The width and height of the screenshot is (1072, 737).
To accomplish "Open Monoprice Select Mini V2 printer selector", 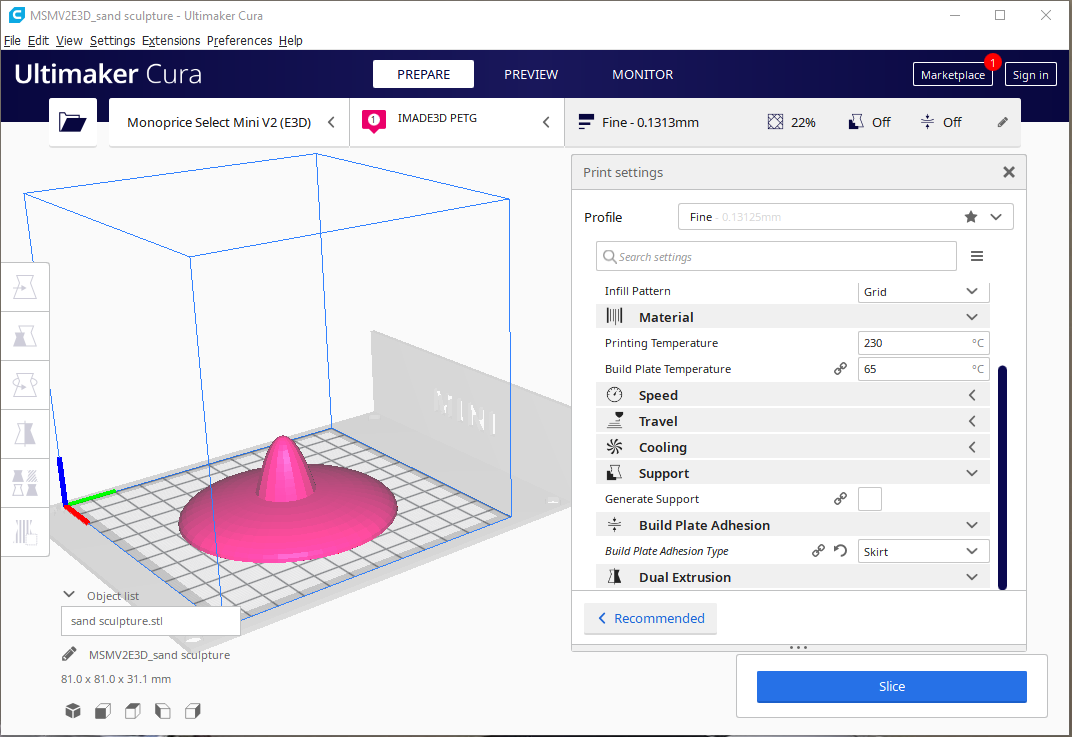I will tap(229, 122).
